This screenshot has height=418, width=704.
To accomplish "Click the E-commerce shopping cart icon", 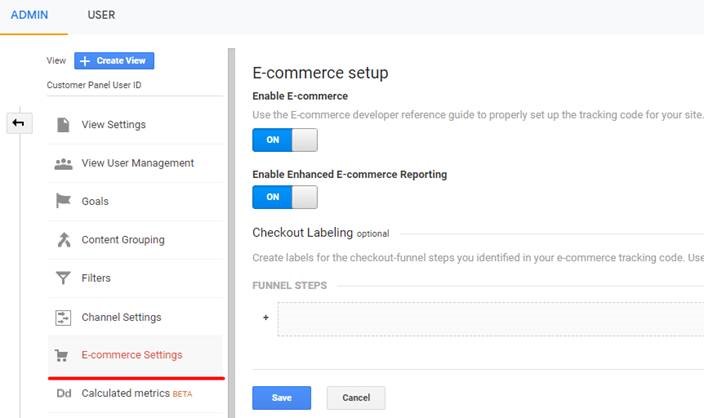I will tap(62, 356).
